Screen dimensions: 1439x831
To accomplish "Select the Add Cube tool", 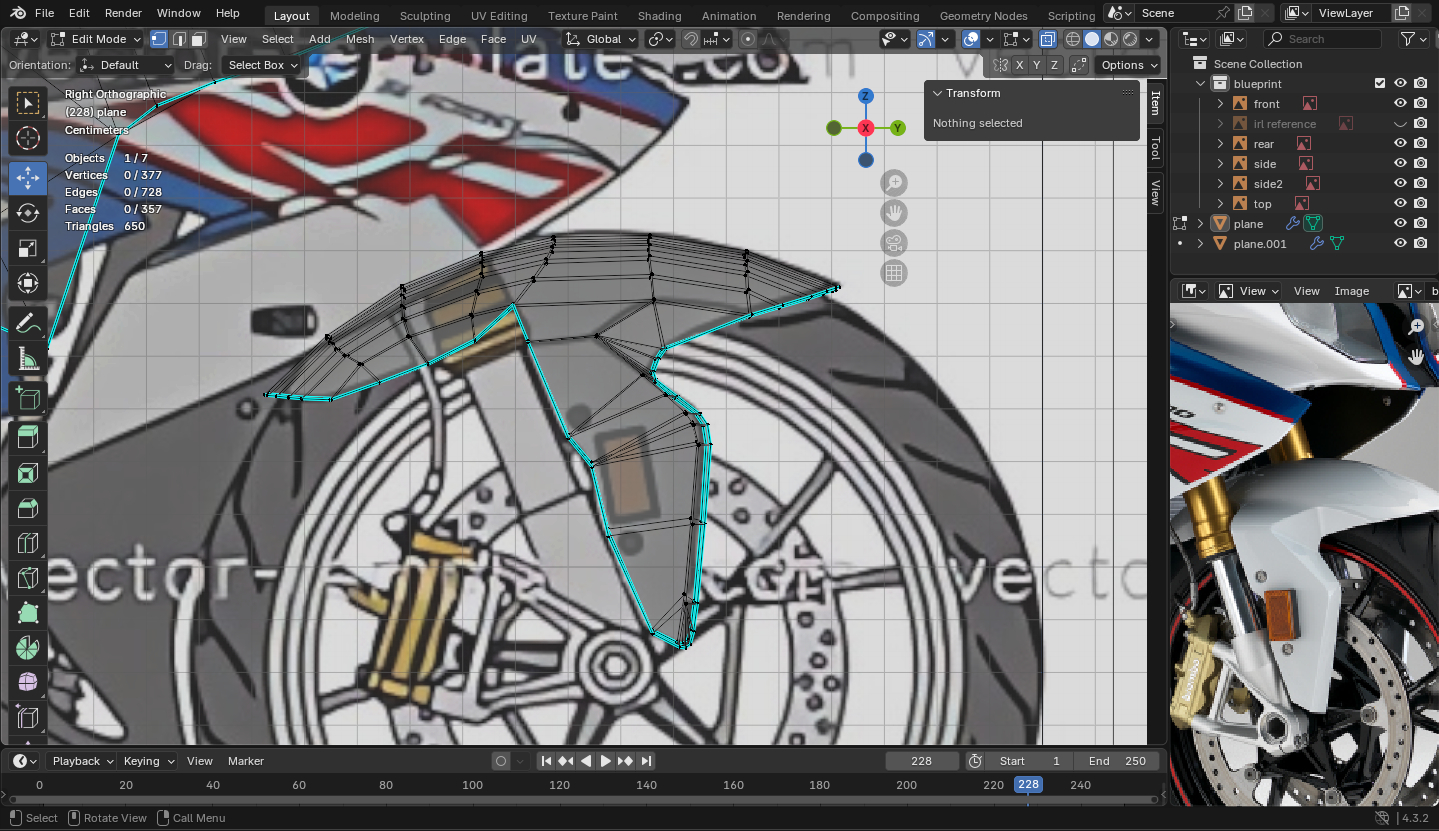I will click(x=28, y=398).
